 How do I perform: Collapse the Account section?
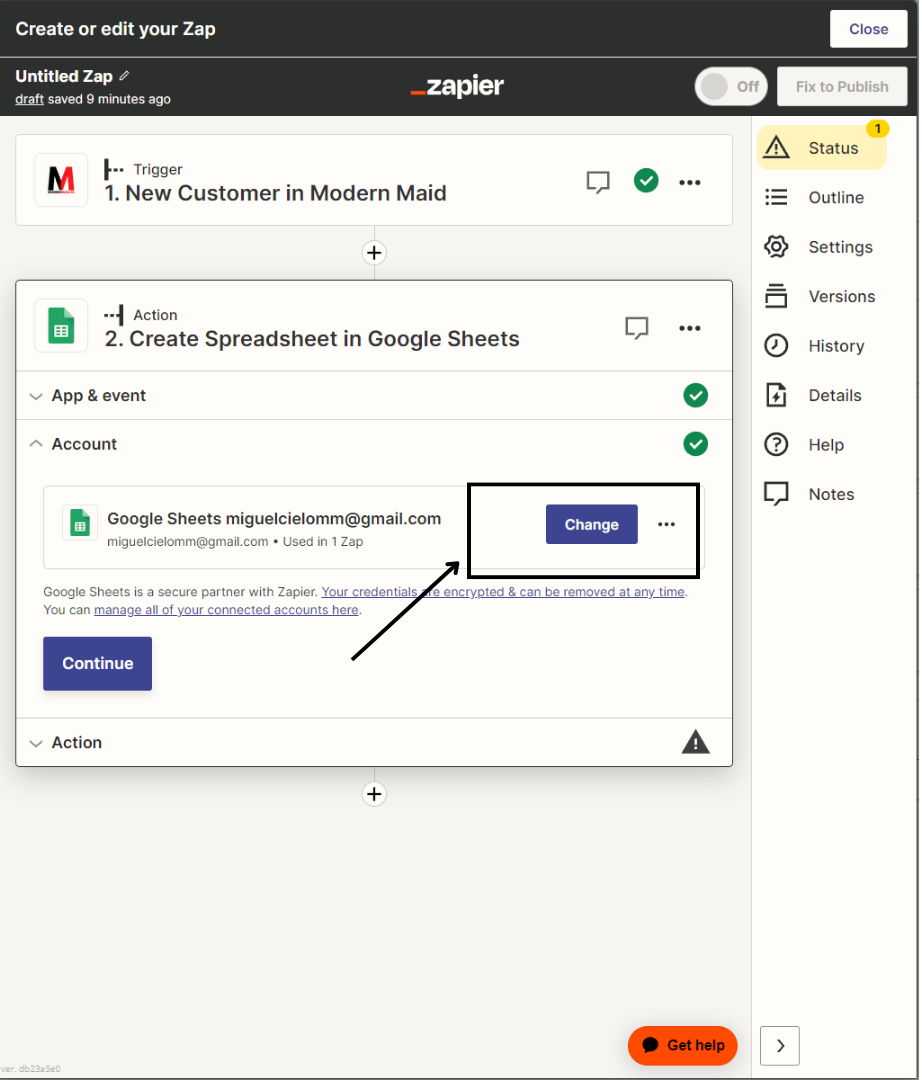click(84, 444)
